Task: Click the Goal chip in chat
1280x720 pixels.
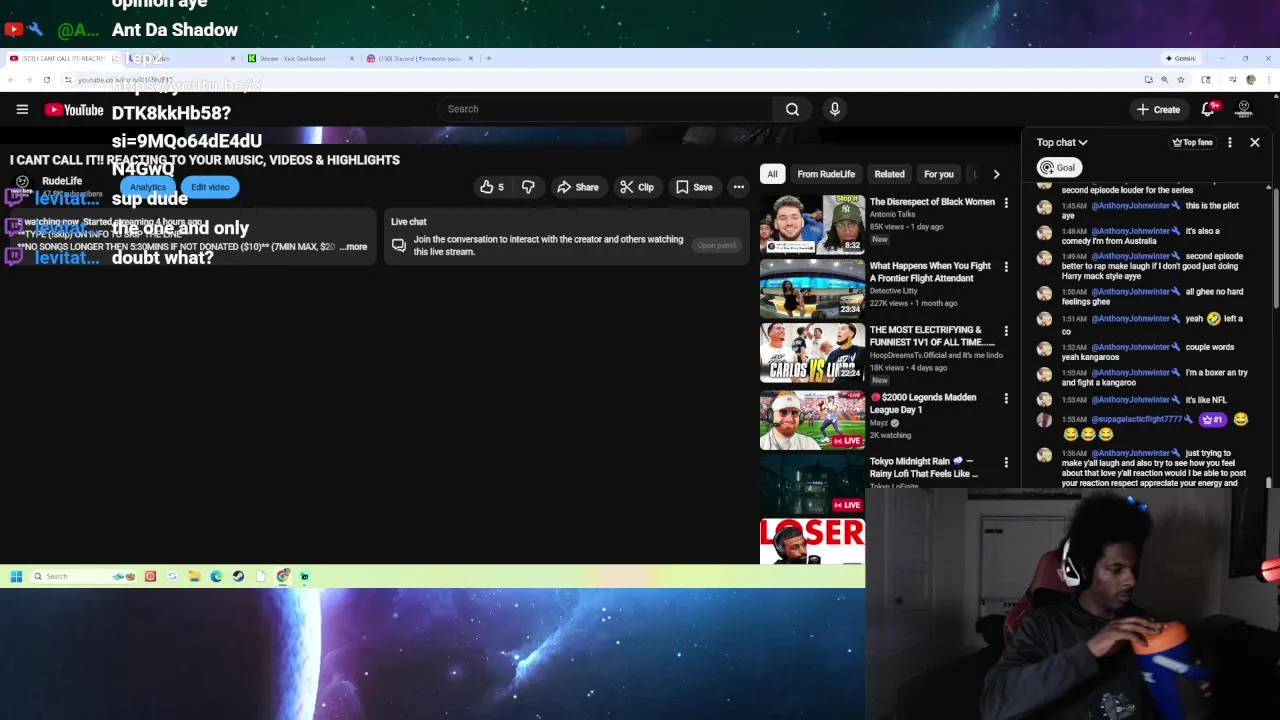Action: pyautogui.click(x=1059, y=168)
